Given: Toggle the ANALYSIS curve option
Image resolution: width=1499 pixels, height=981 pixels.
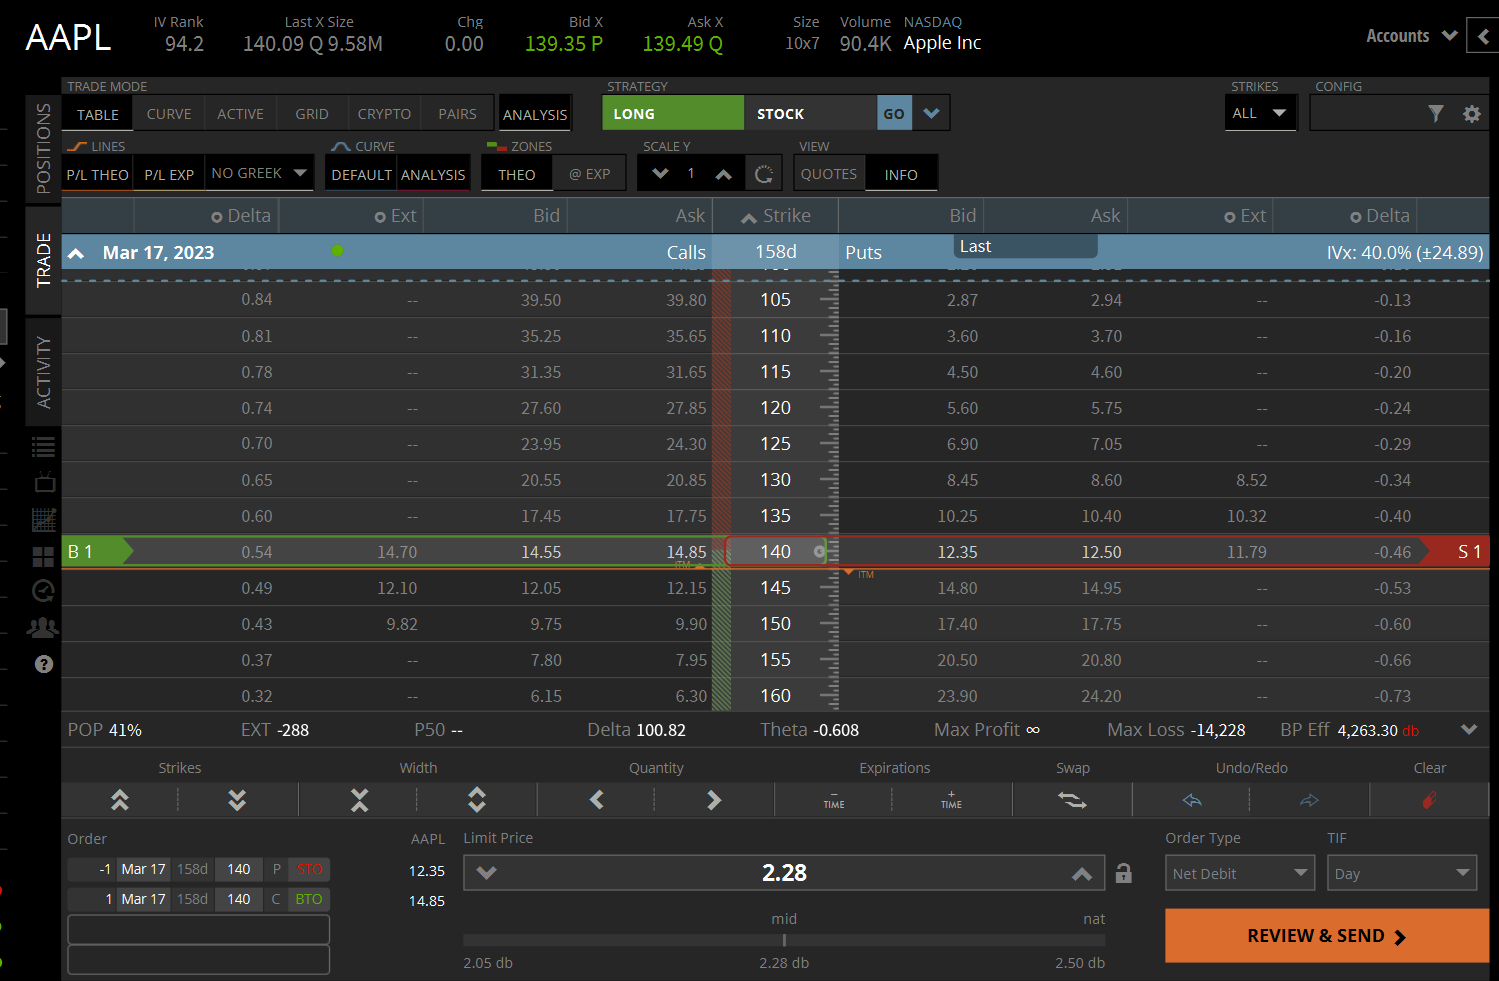Looking at the screenshot, I should [x=433, y=175].
